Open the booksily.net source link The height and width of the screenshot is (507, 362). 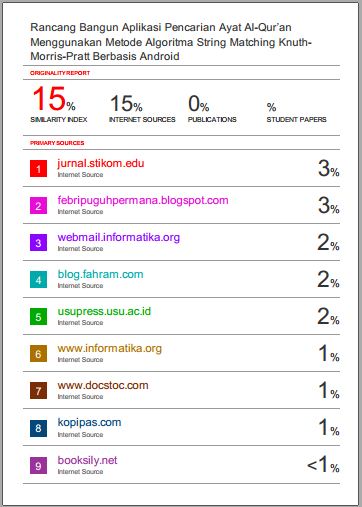[87, 460]
